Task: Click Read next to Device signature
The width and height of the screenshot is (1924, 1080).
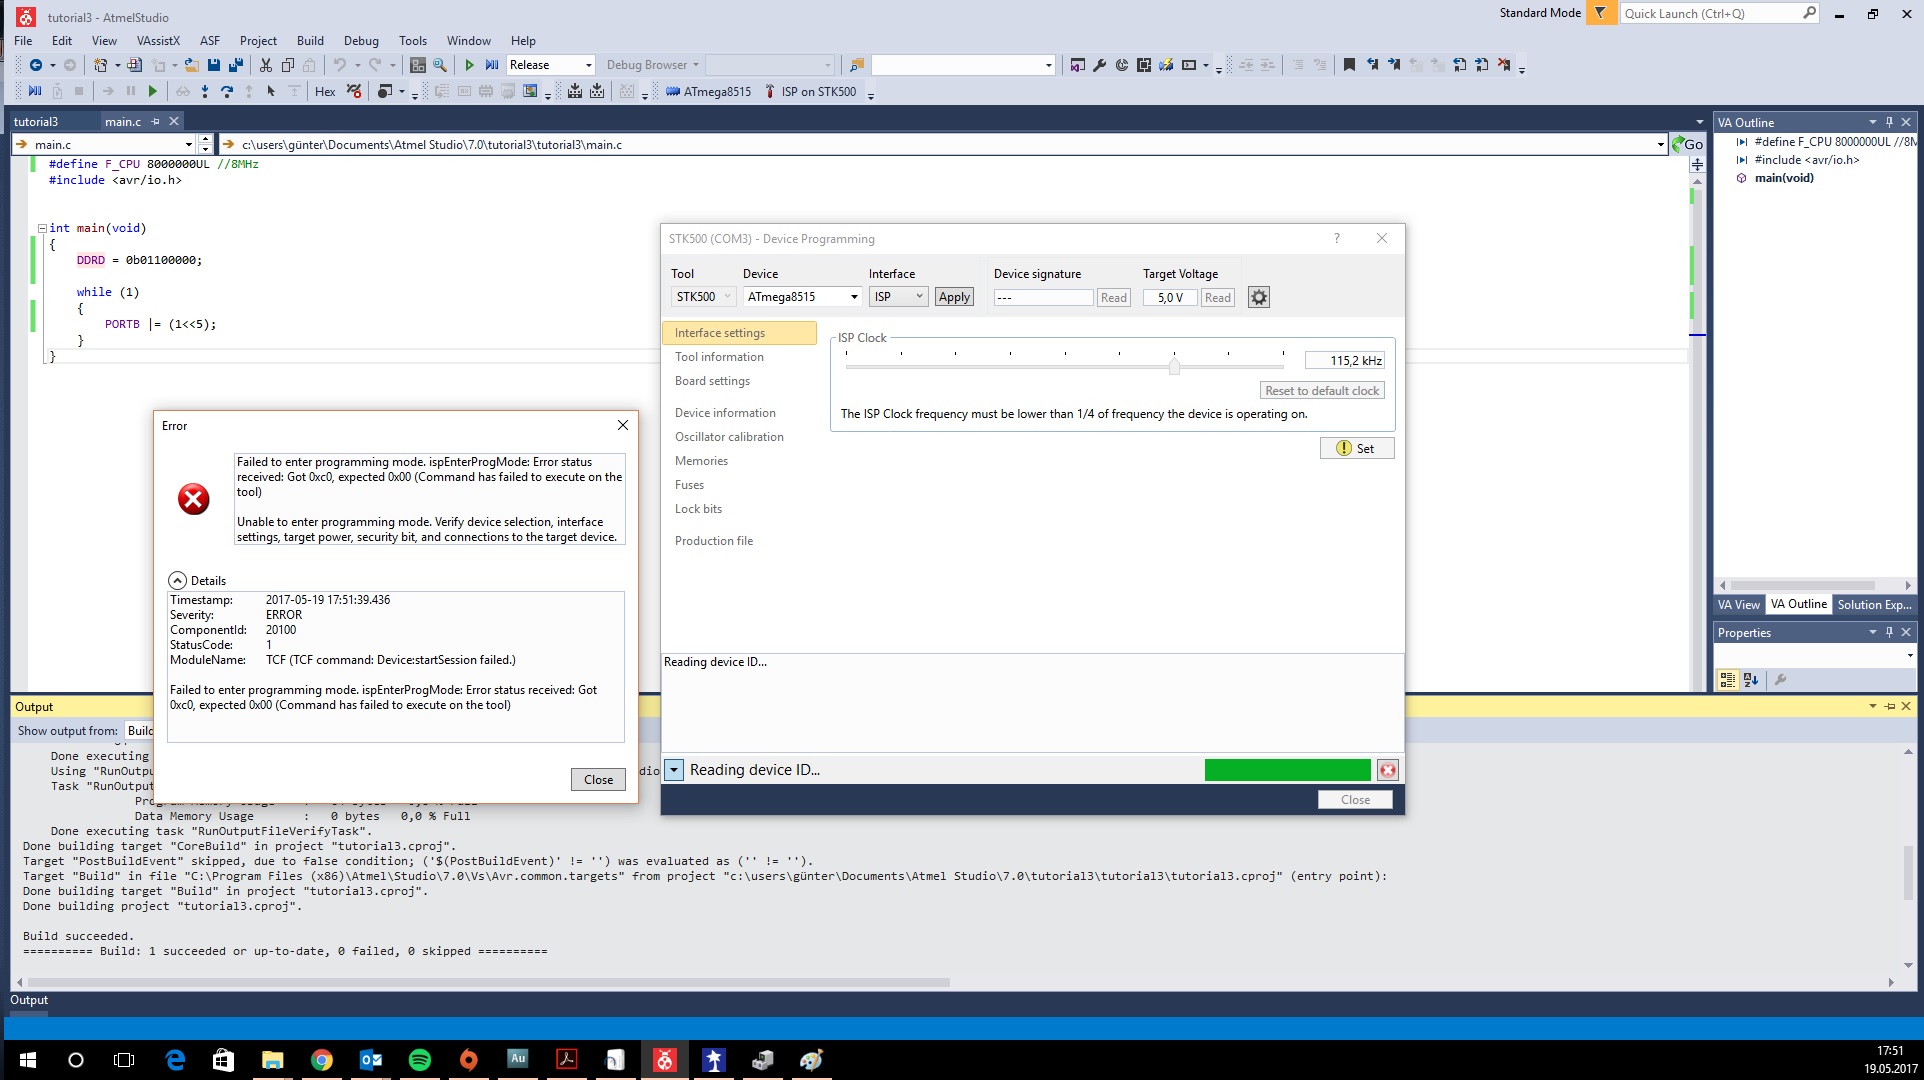Action: pyautogui.click(x=1113, y=298)
